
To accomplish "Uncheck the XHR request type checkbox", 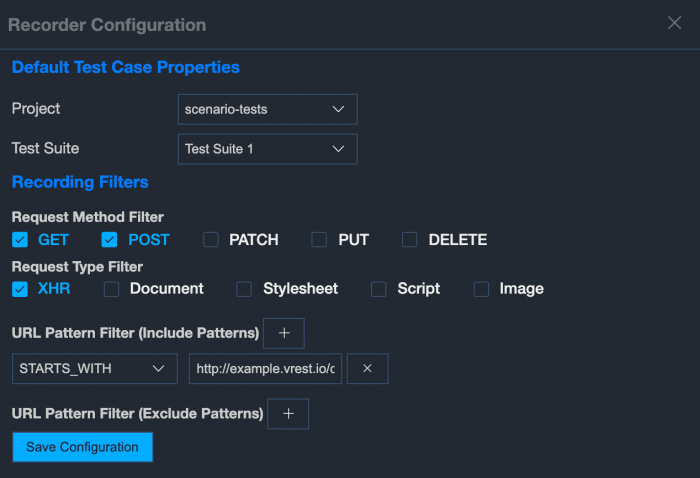I will 20,289.
